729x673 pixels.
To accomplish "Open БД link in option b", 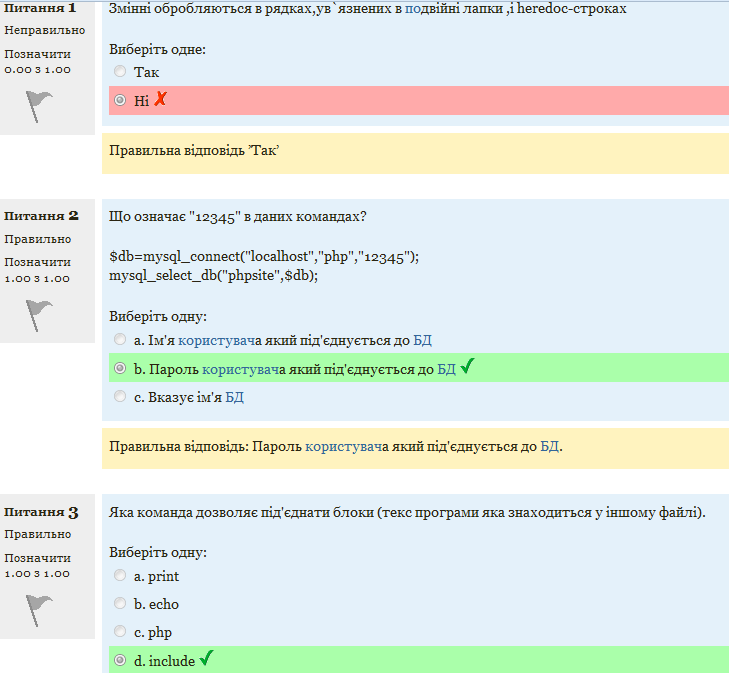I will tap(447, 369).
